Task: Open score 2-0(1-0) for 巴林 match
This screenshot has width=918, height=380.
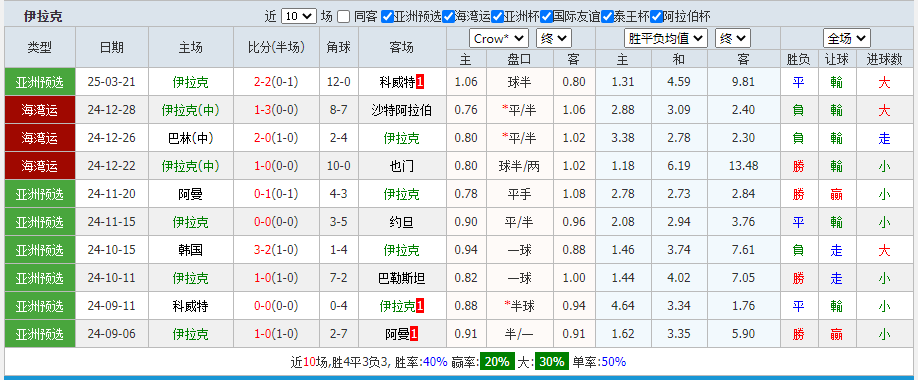Action: 276,138
